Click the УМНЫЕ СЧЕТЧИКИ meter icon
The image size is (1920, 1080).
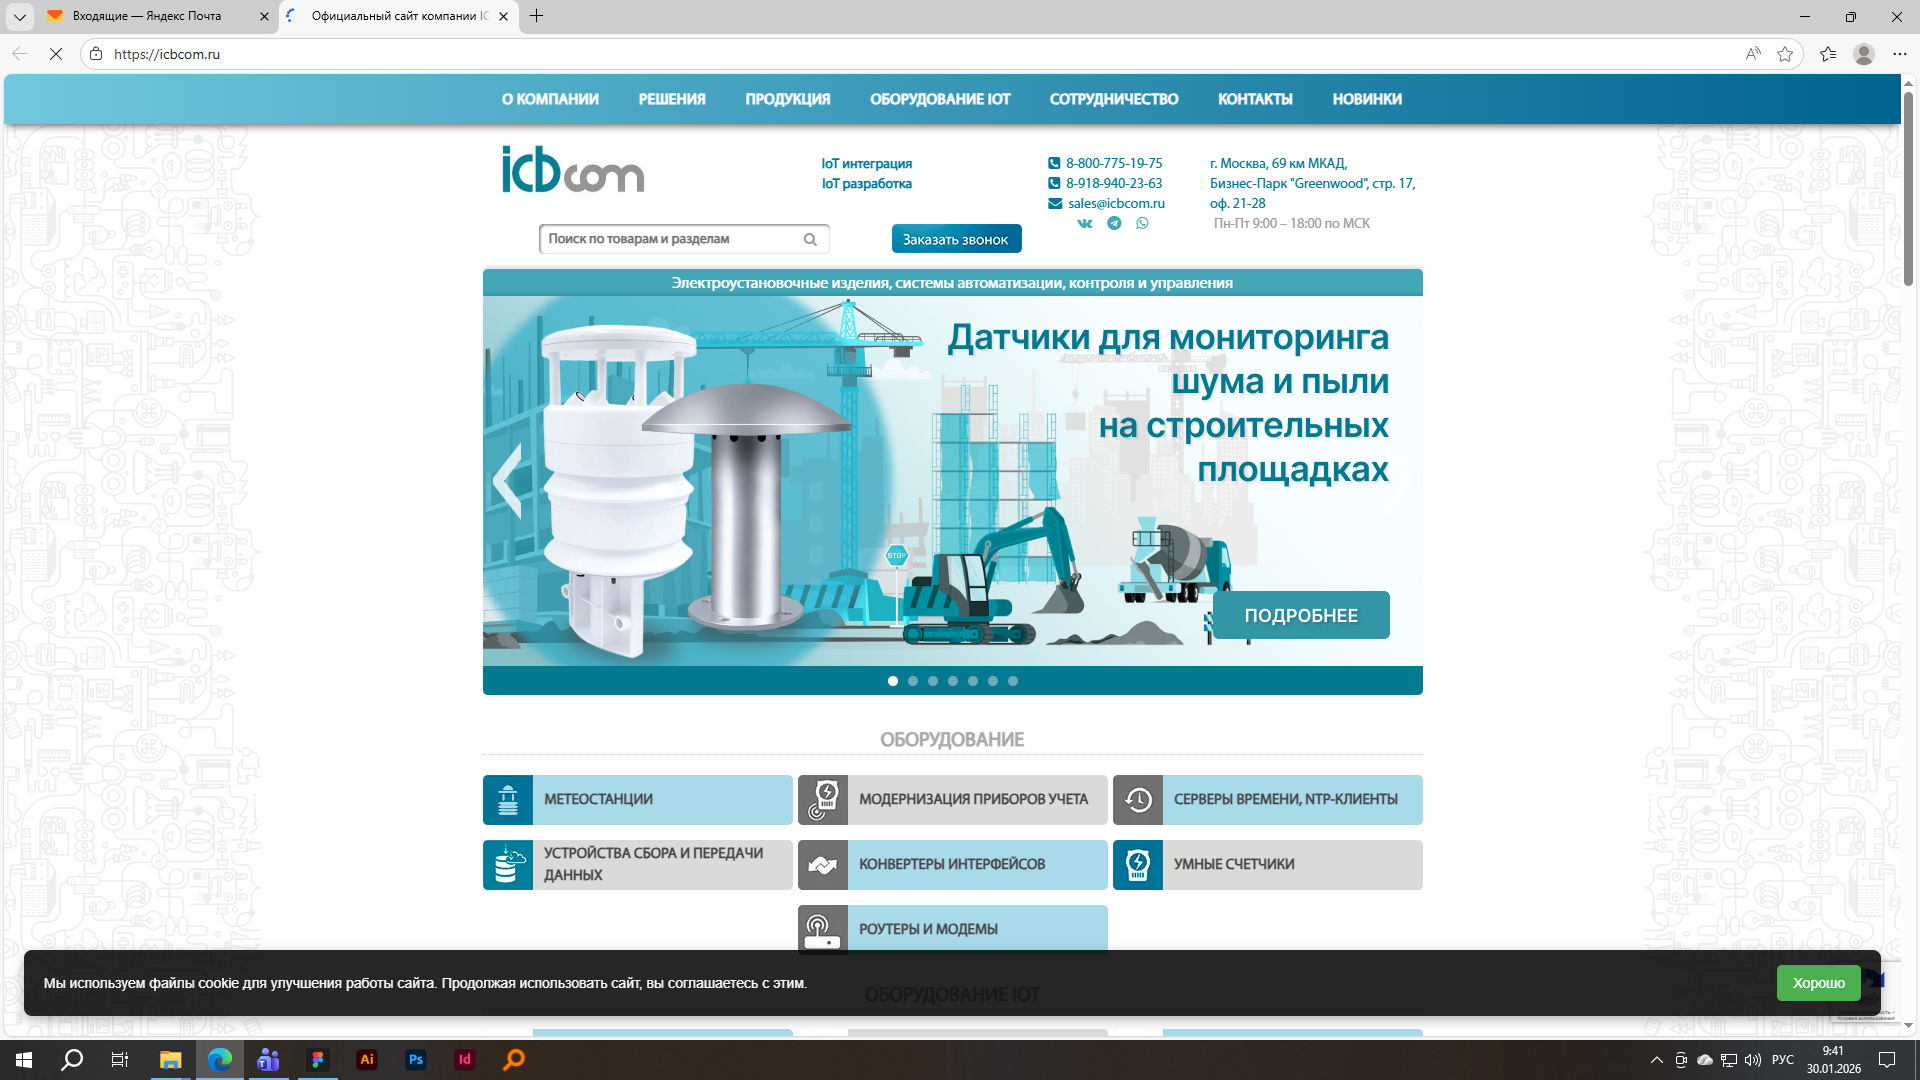click(1137, 864)
